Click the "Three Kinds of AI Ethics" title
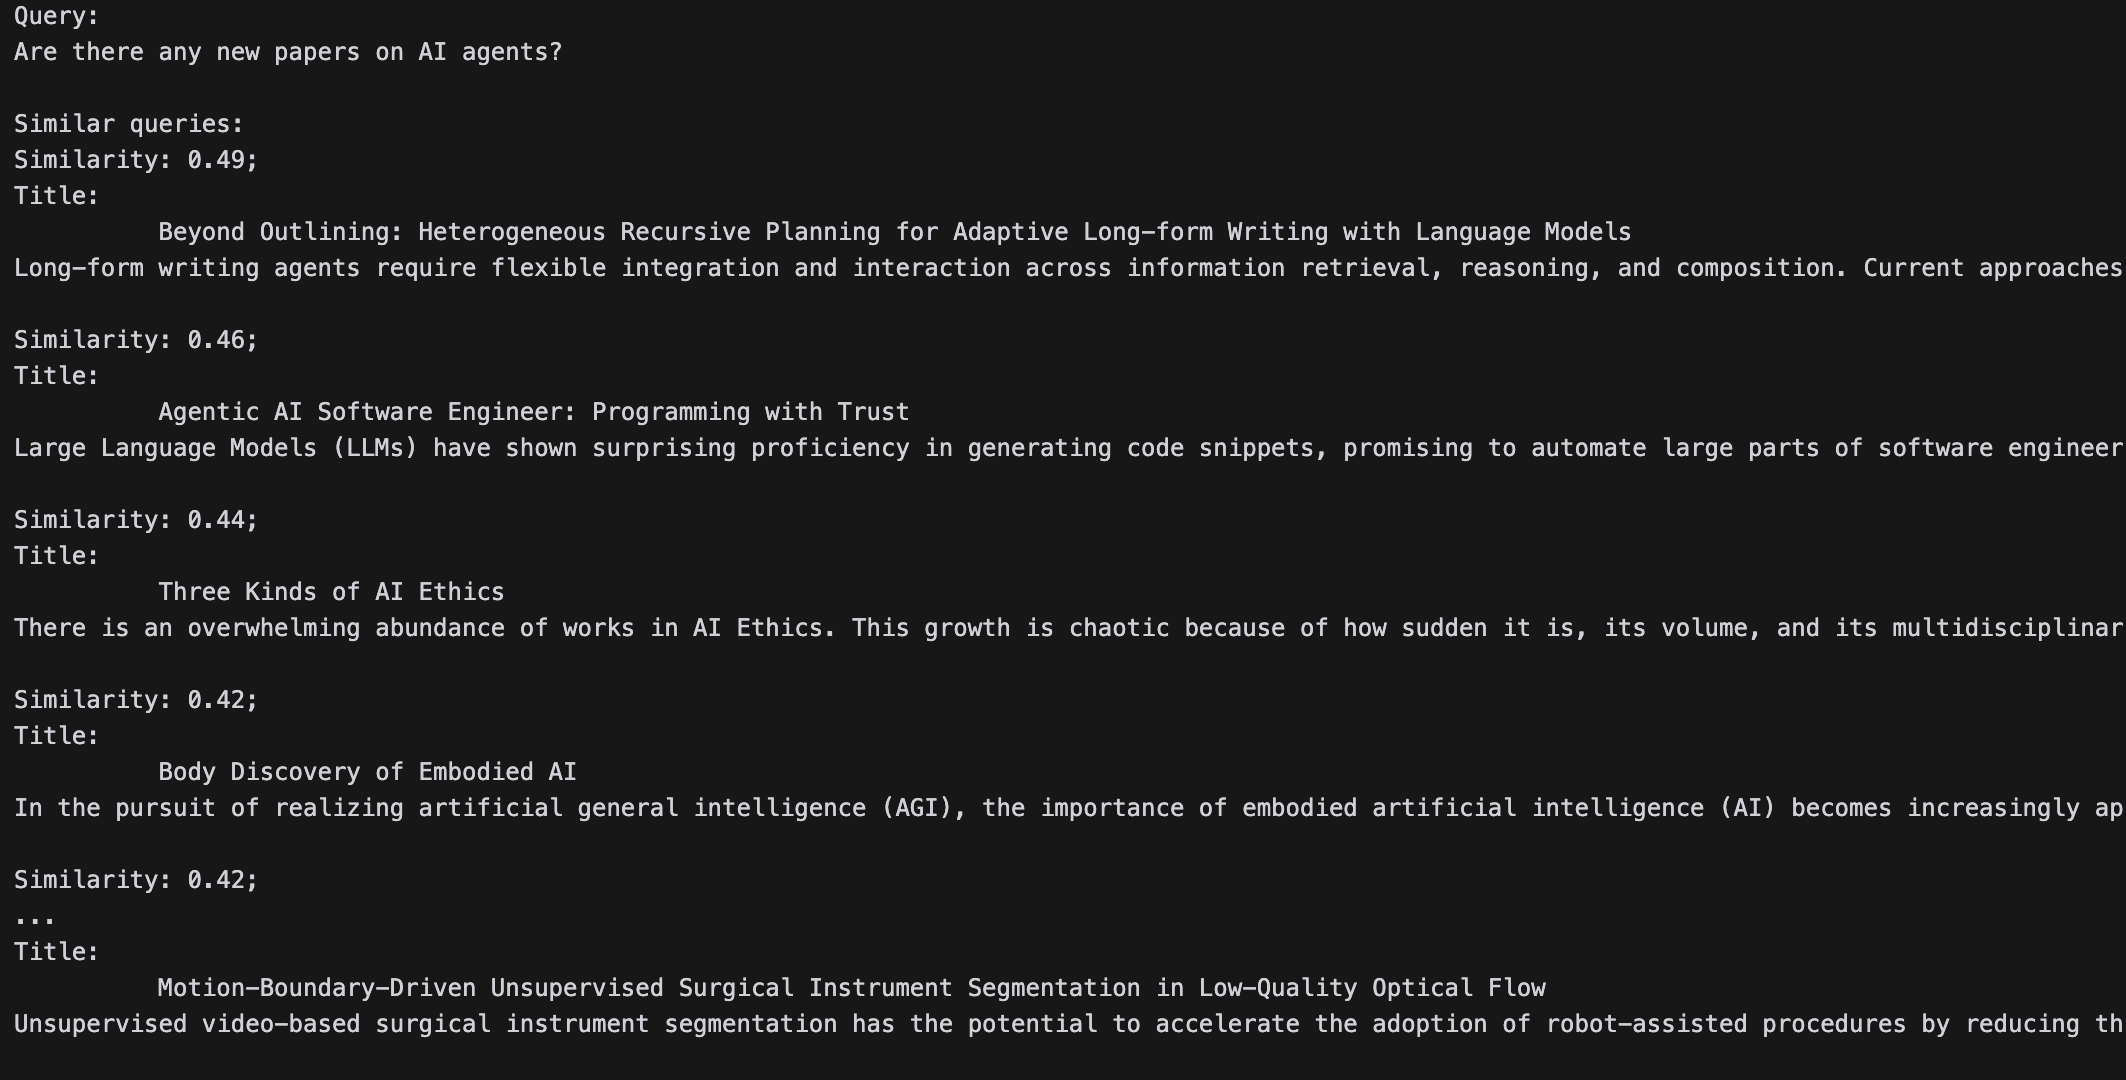The height and width of the screenshot is (1080, 2126). 331,592
